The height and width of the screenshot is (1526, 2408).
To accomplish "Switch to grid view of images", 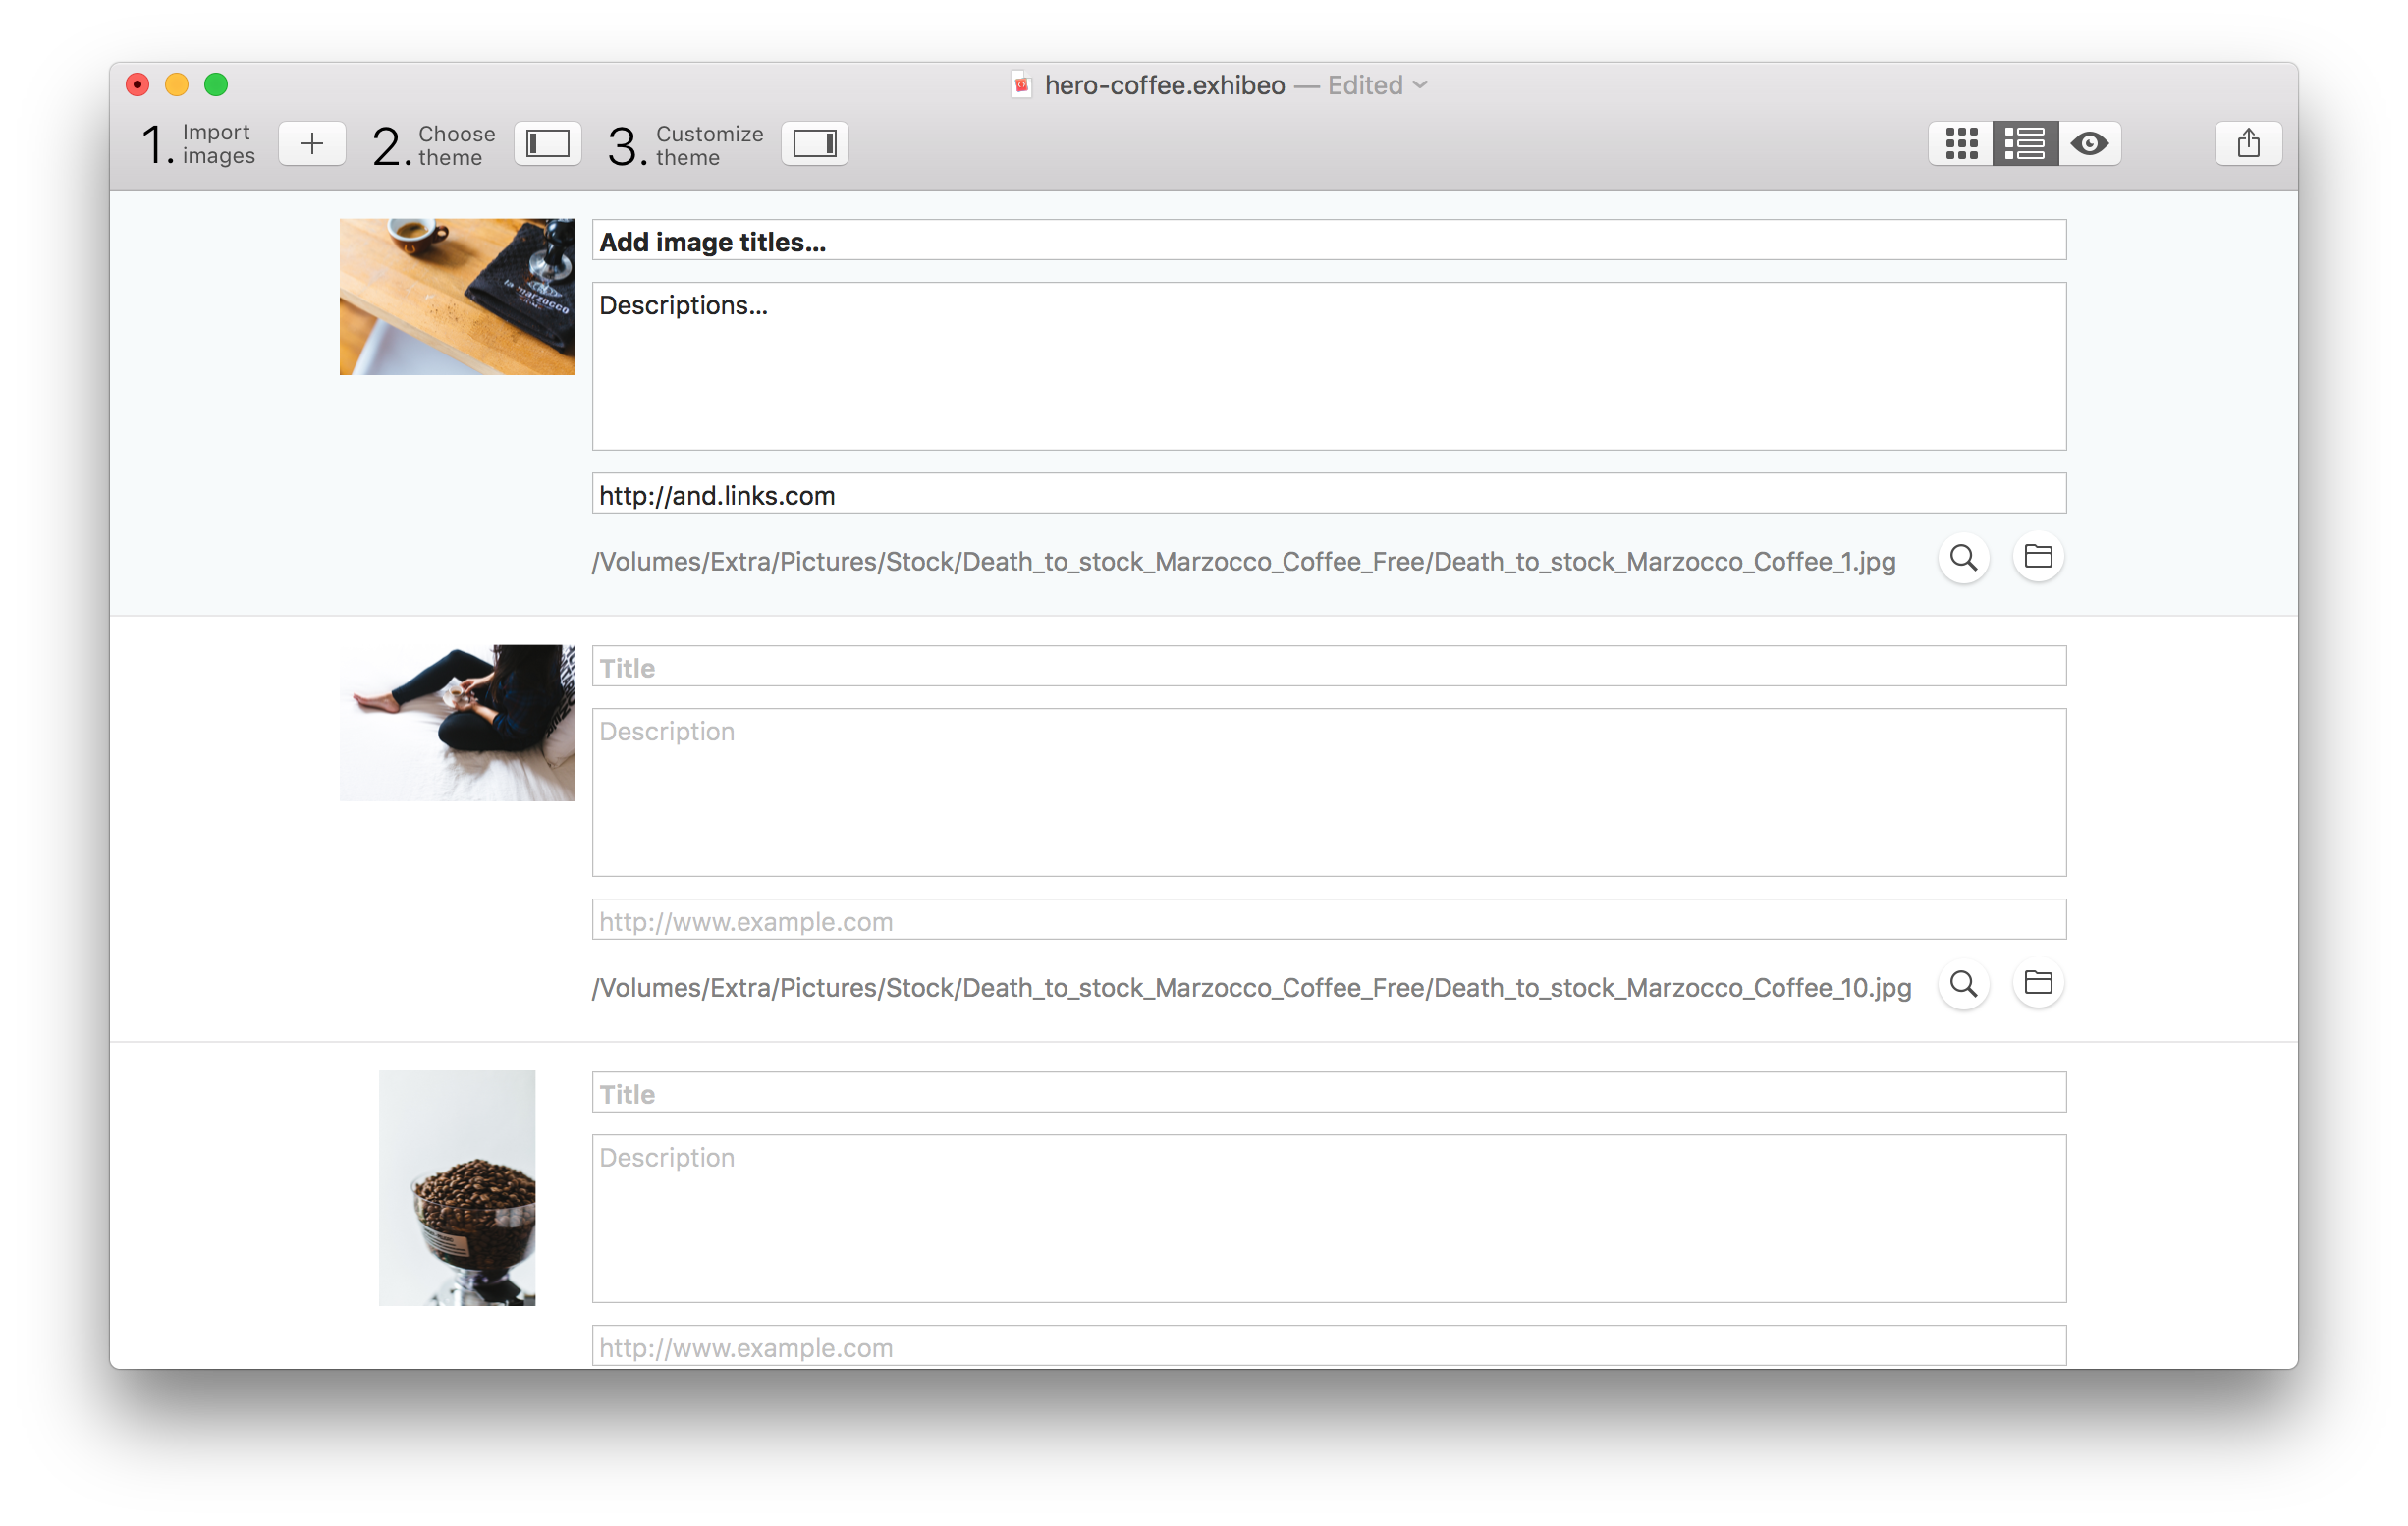I will click(x=1960, y=144).
